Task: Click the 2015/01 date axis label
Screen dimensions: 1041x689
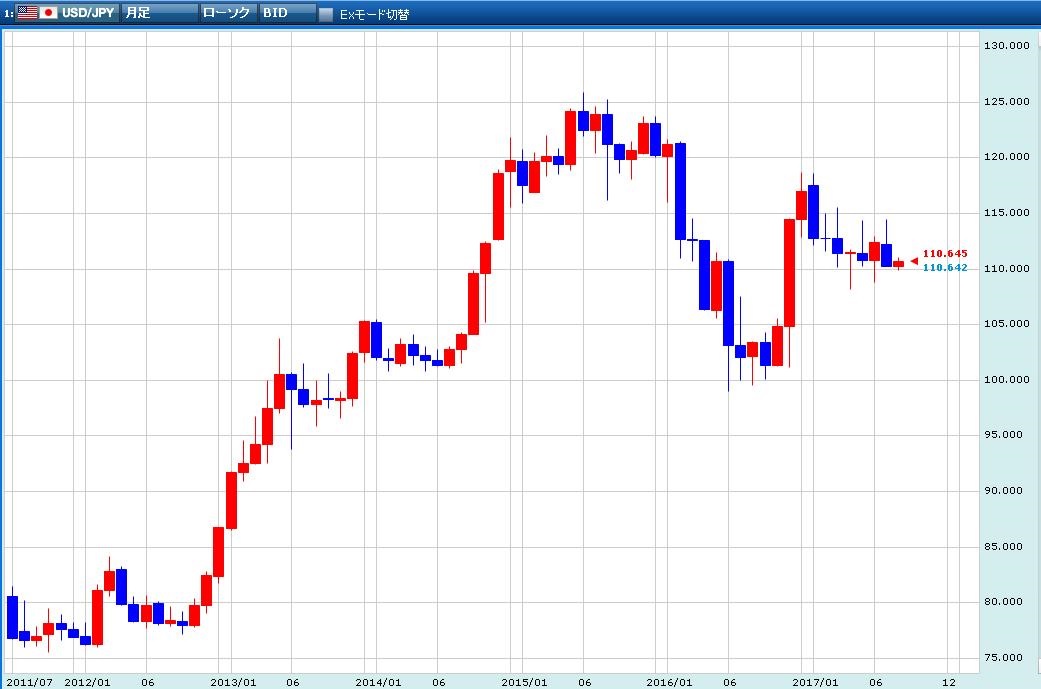Action: (524, 682)
